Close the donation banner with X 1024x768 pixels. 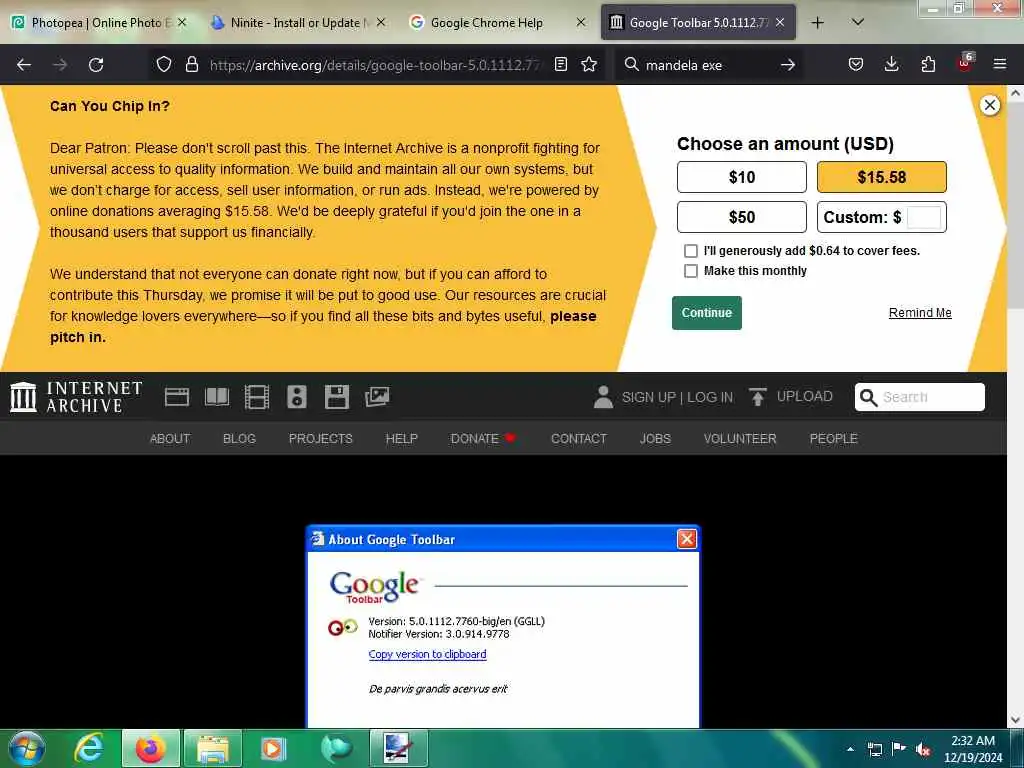tap(990, 105)
